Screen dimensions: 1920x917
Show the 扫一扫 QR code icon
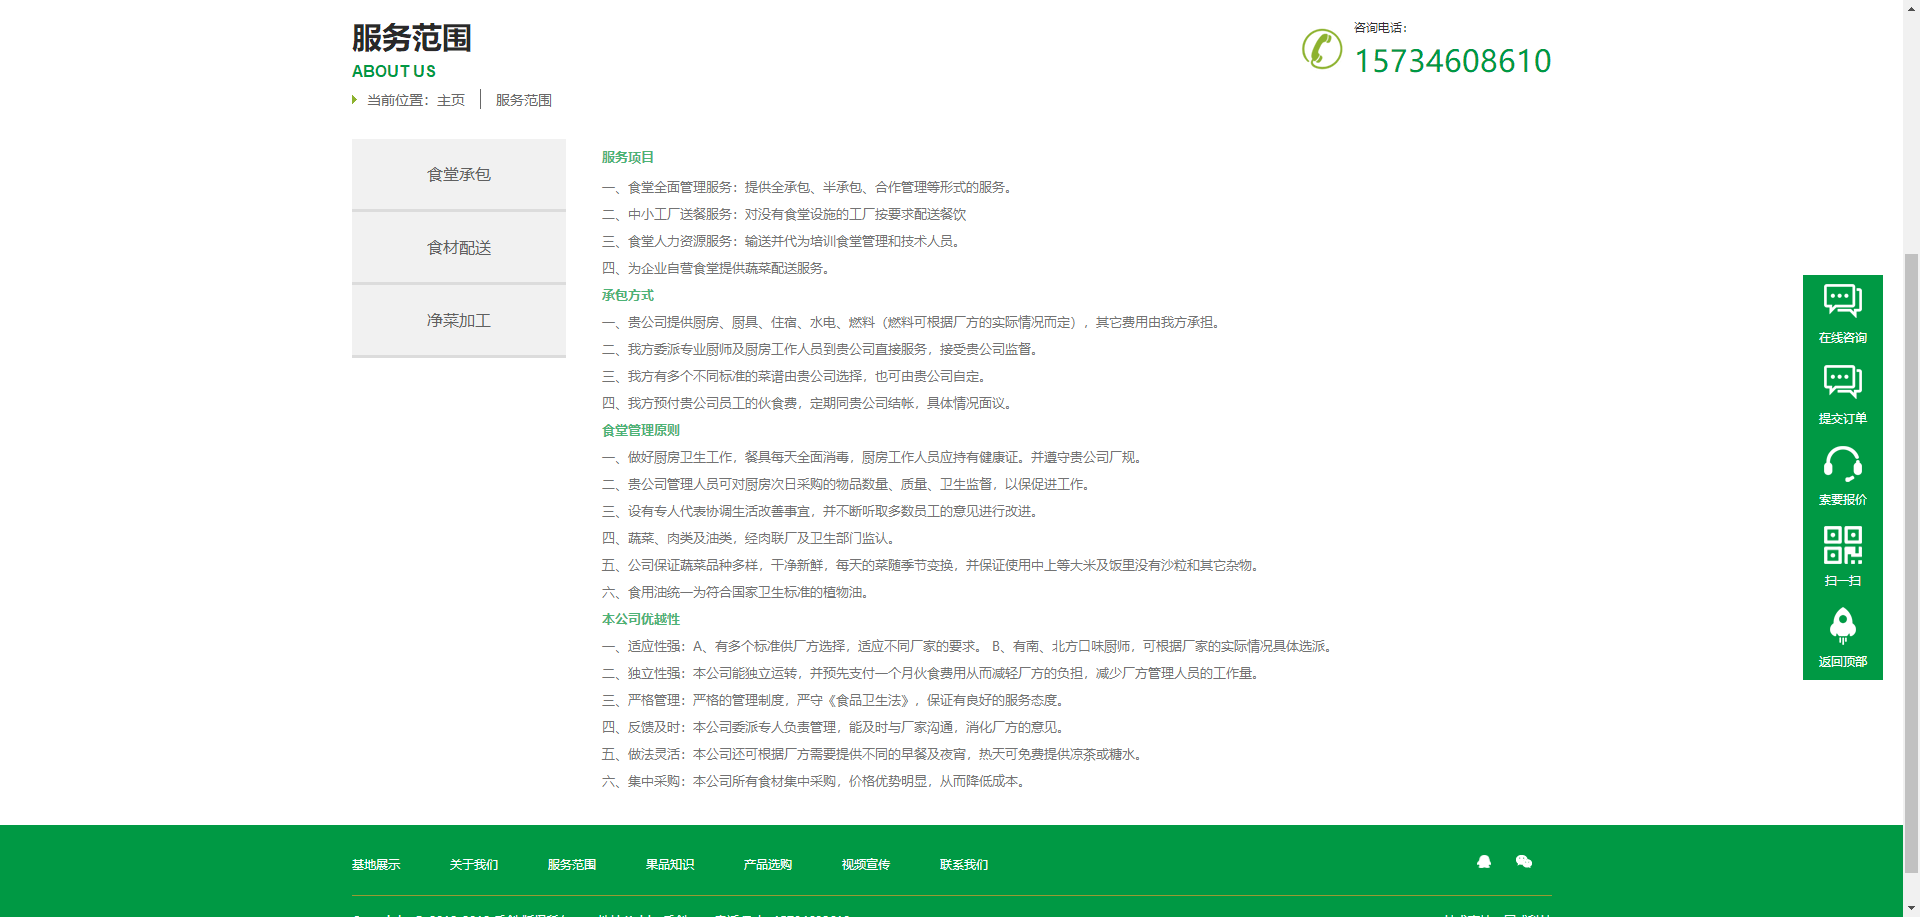pos(1842,545)
